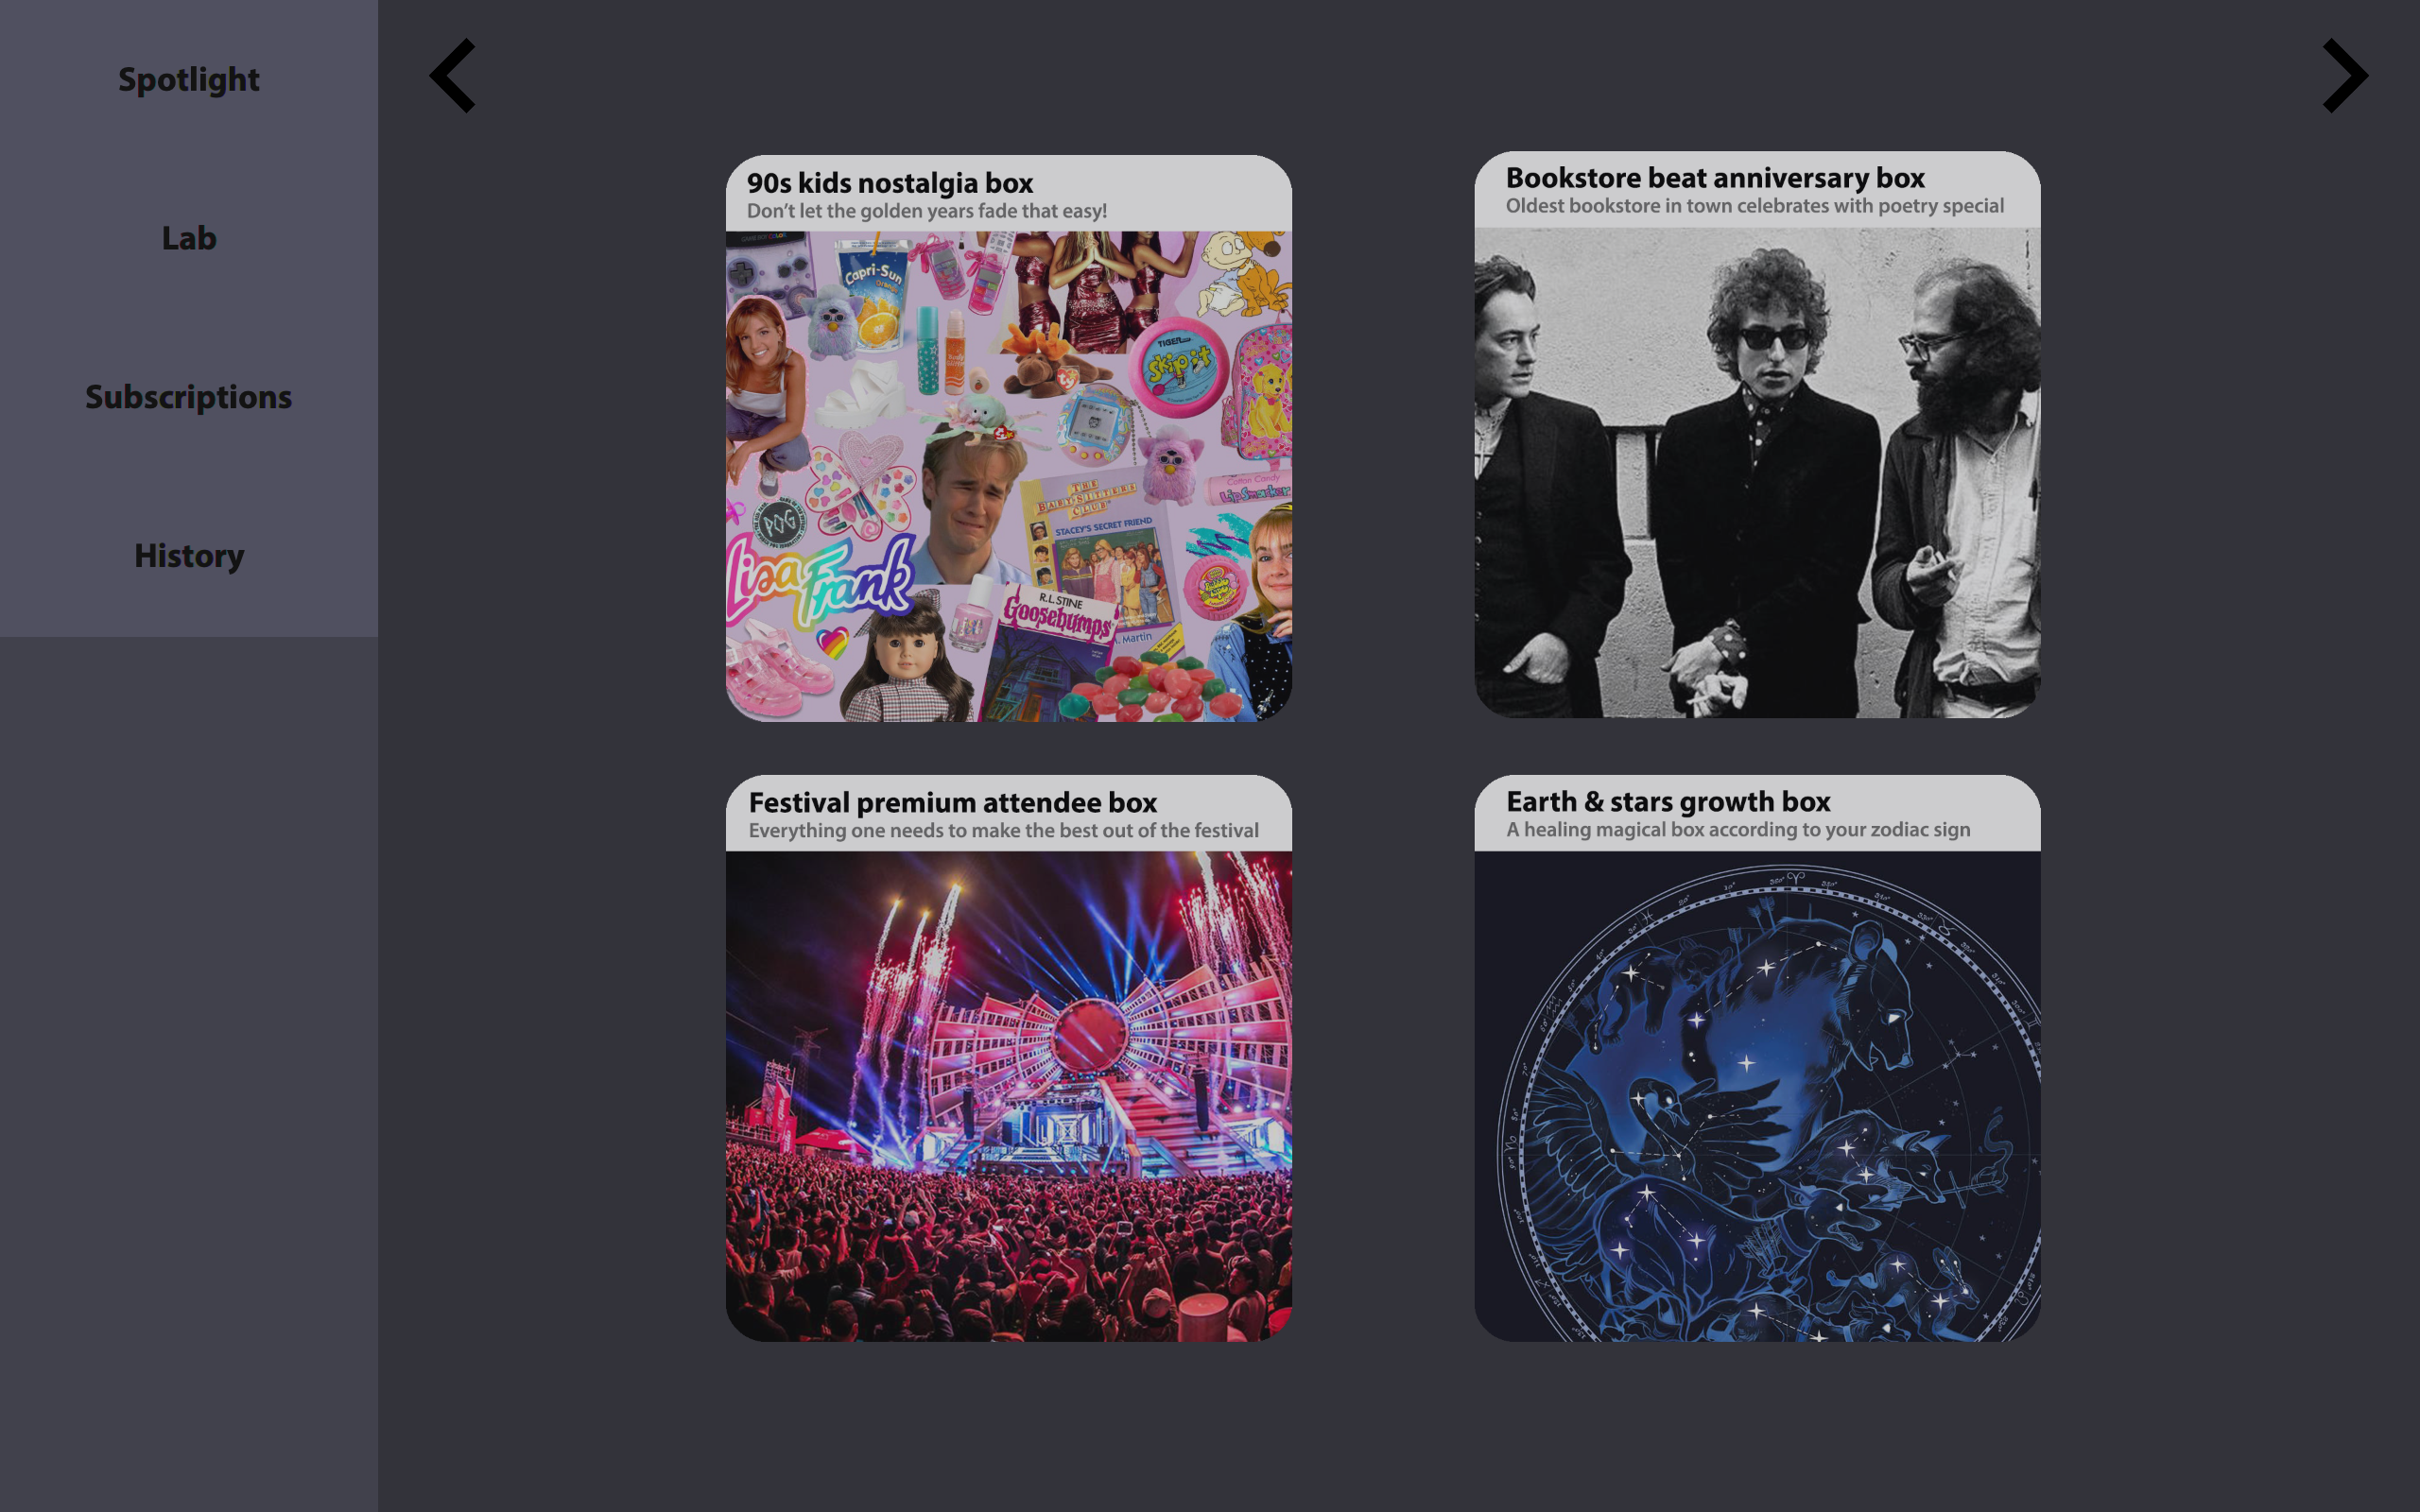Click the black-and-white poets photo
Screen dimensions: 2420x1512
pos(1757,472)
